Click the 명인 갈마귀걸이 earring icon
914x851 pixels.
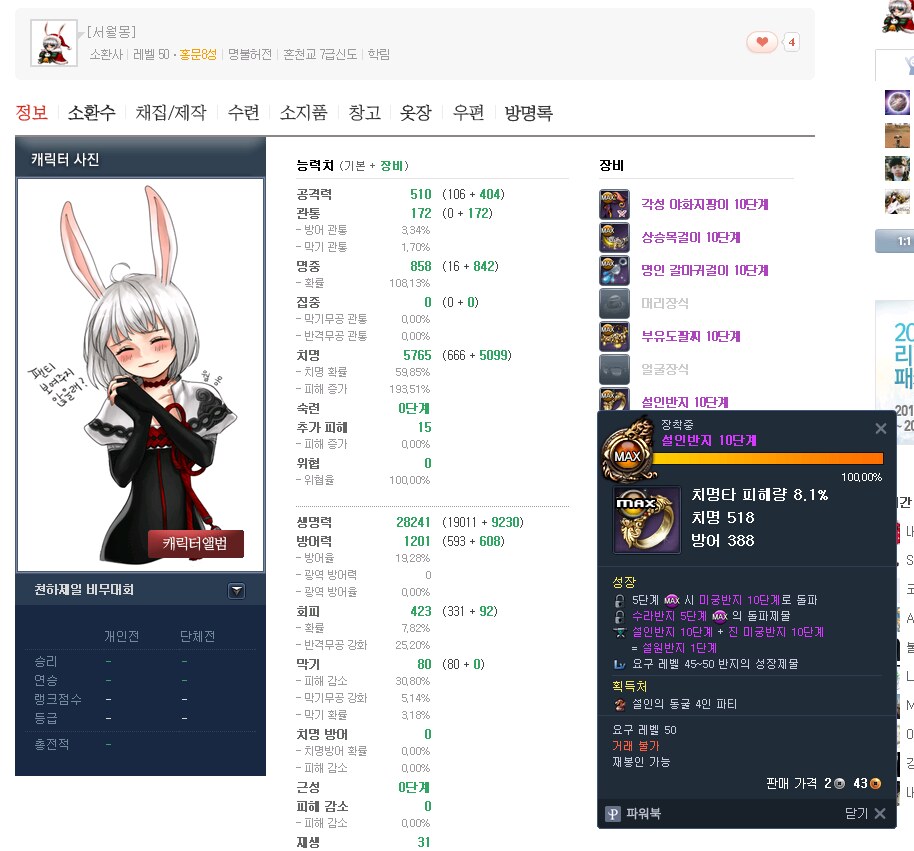click(x=613, y=270)
